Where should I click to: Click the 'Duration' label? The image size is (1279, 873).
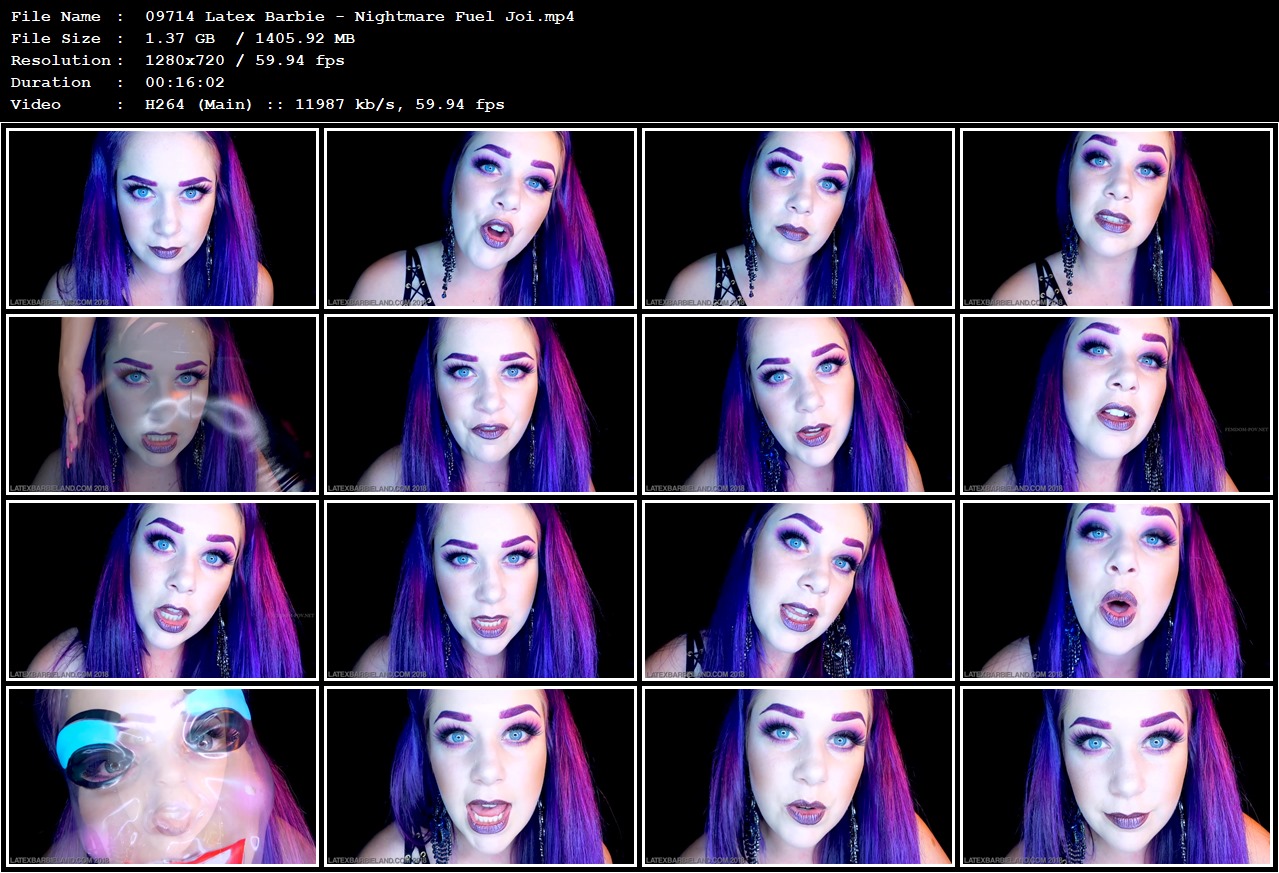pyautogui.click(x=50, y=82)
